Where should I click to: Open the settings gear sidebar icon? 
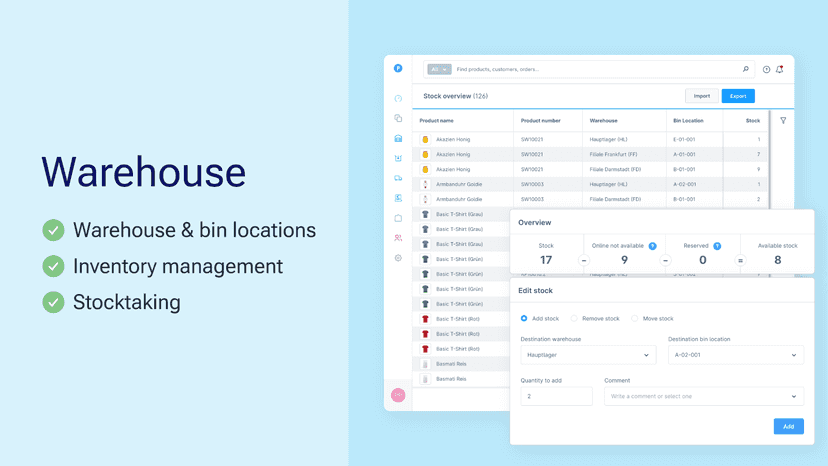398,258
